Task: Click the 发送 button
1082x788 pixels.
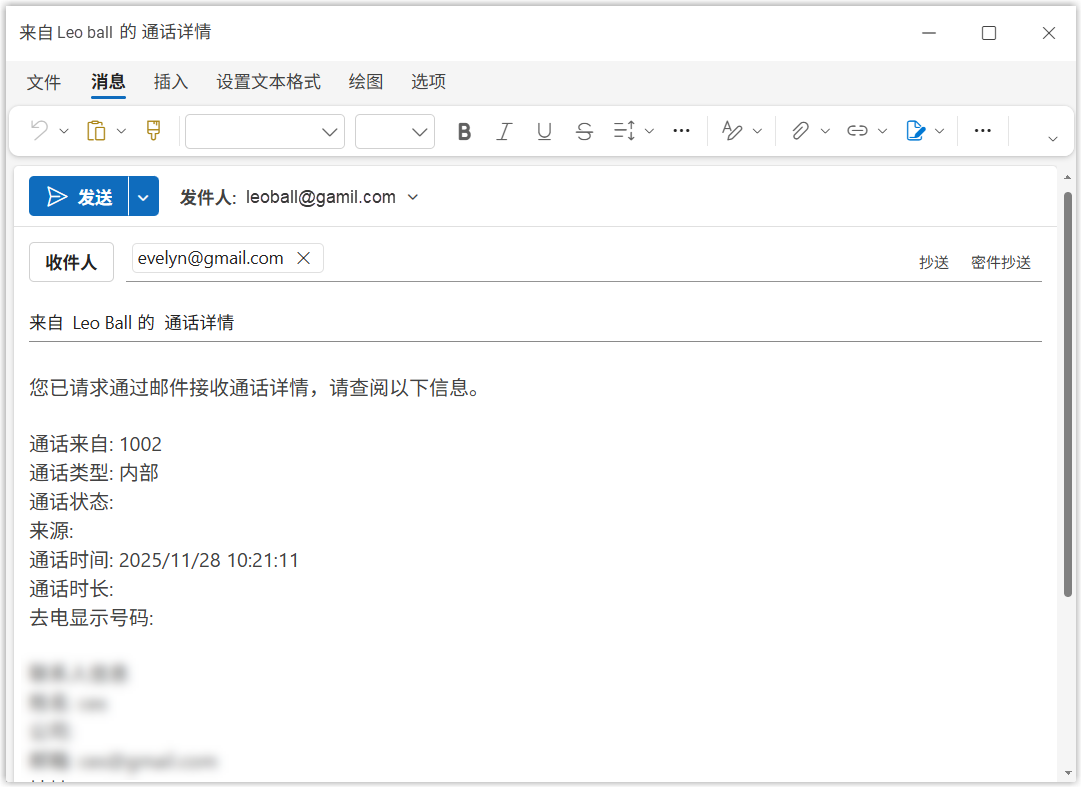Action: coord(79,197)
